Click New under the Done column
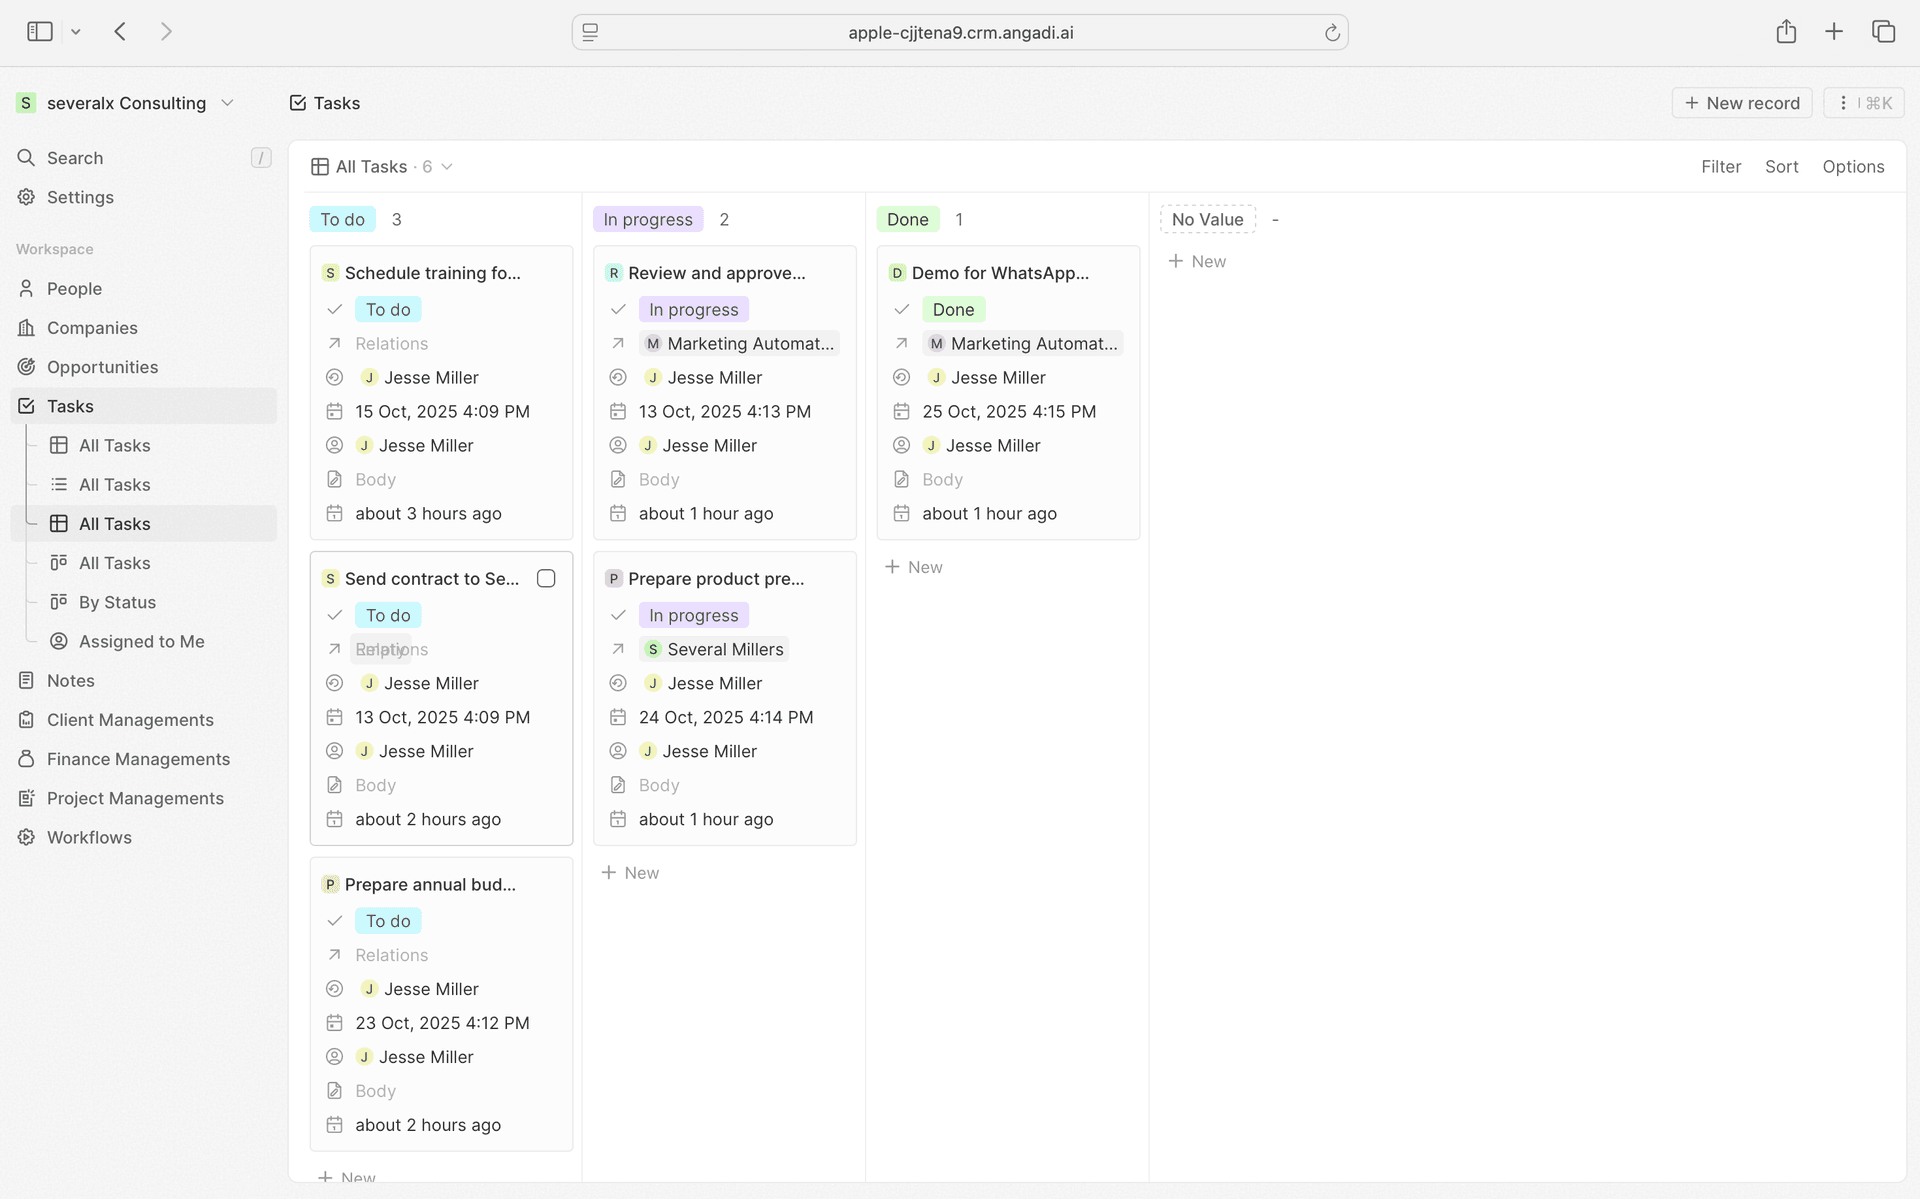Image resolution: width=1920 pixels, height=1199 pixels. click(912, 567)
